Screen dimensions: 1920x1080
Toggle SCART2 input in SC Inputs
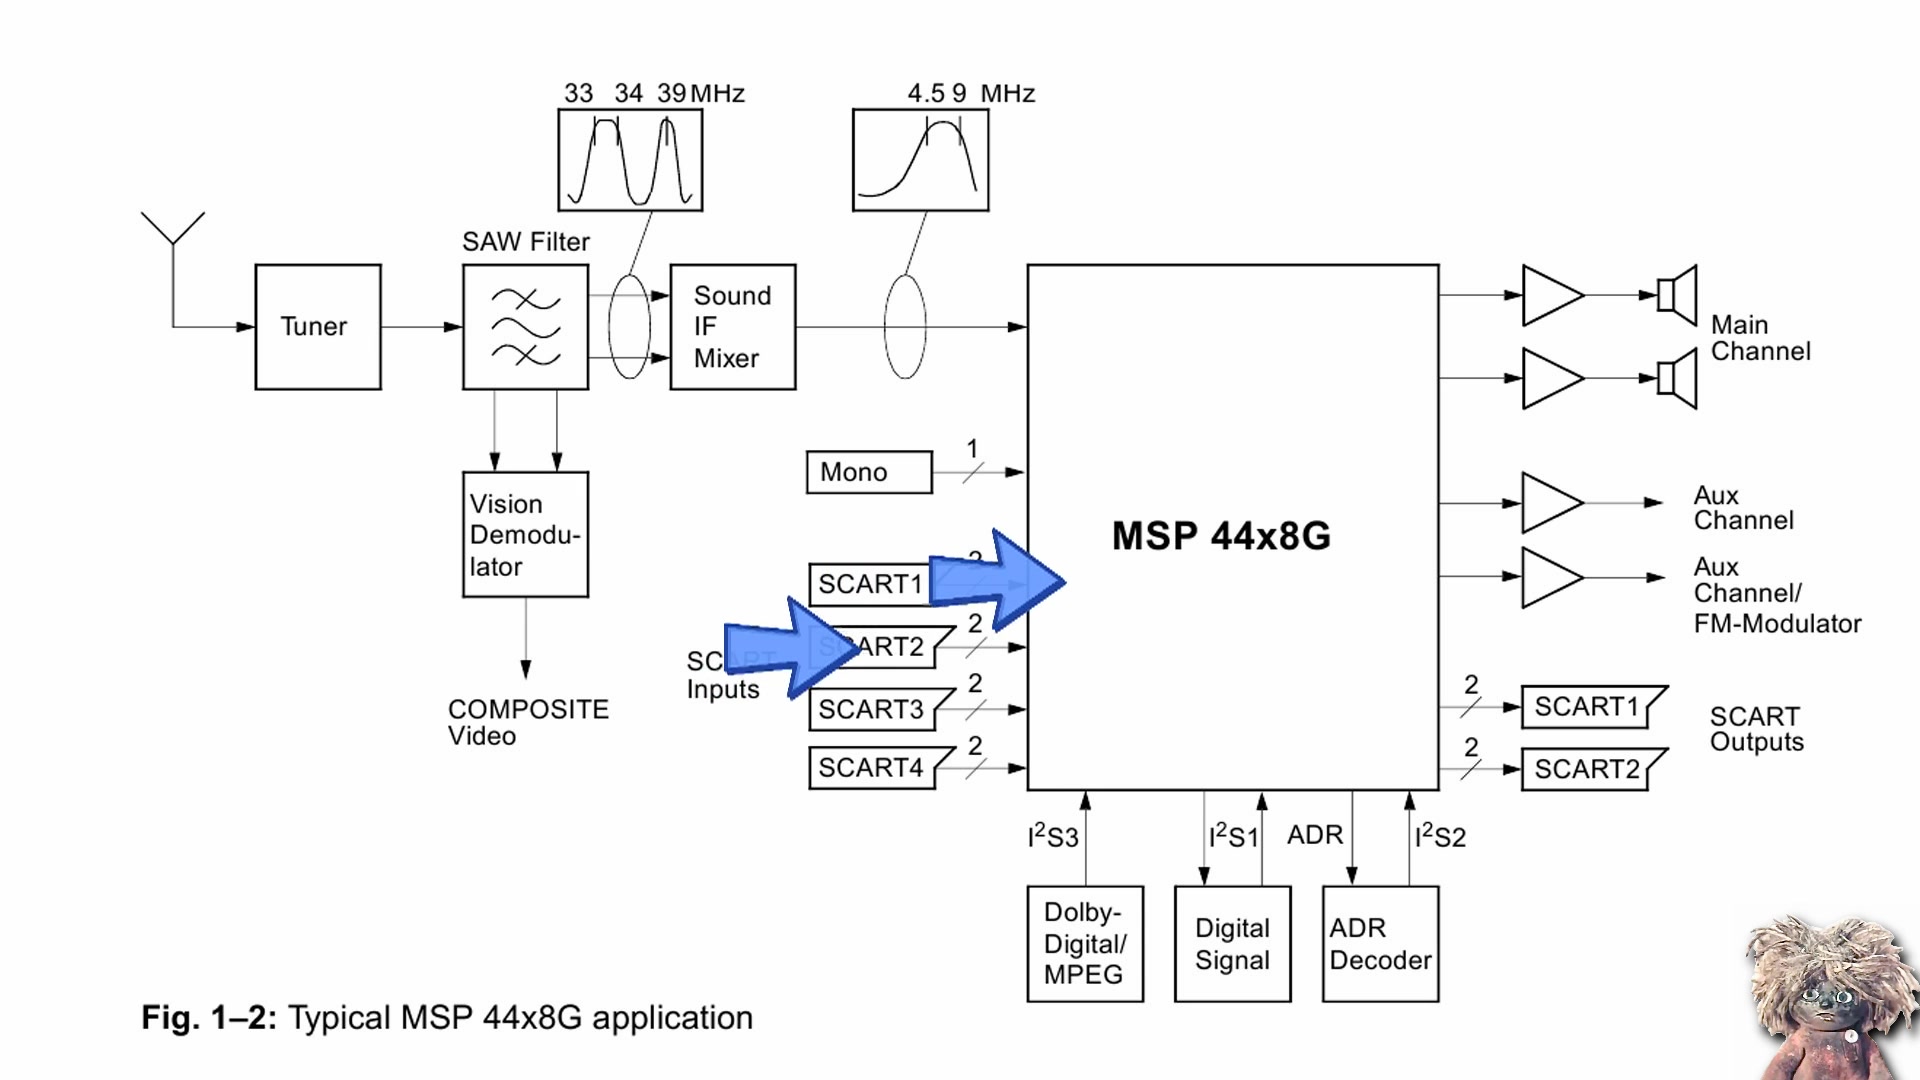pos(870,645)
